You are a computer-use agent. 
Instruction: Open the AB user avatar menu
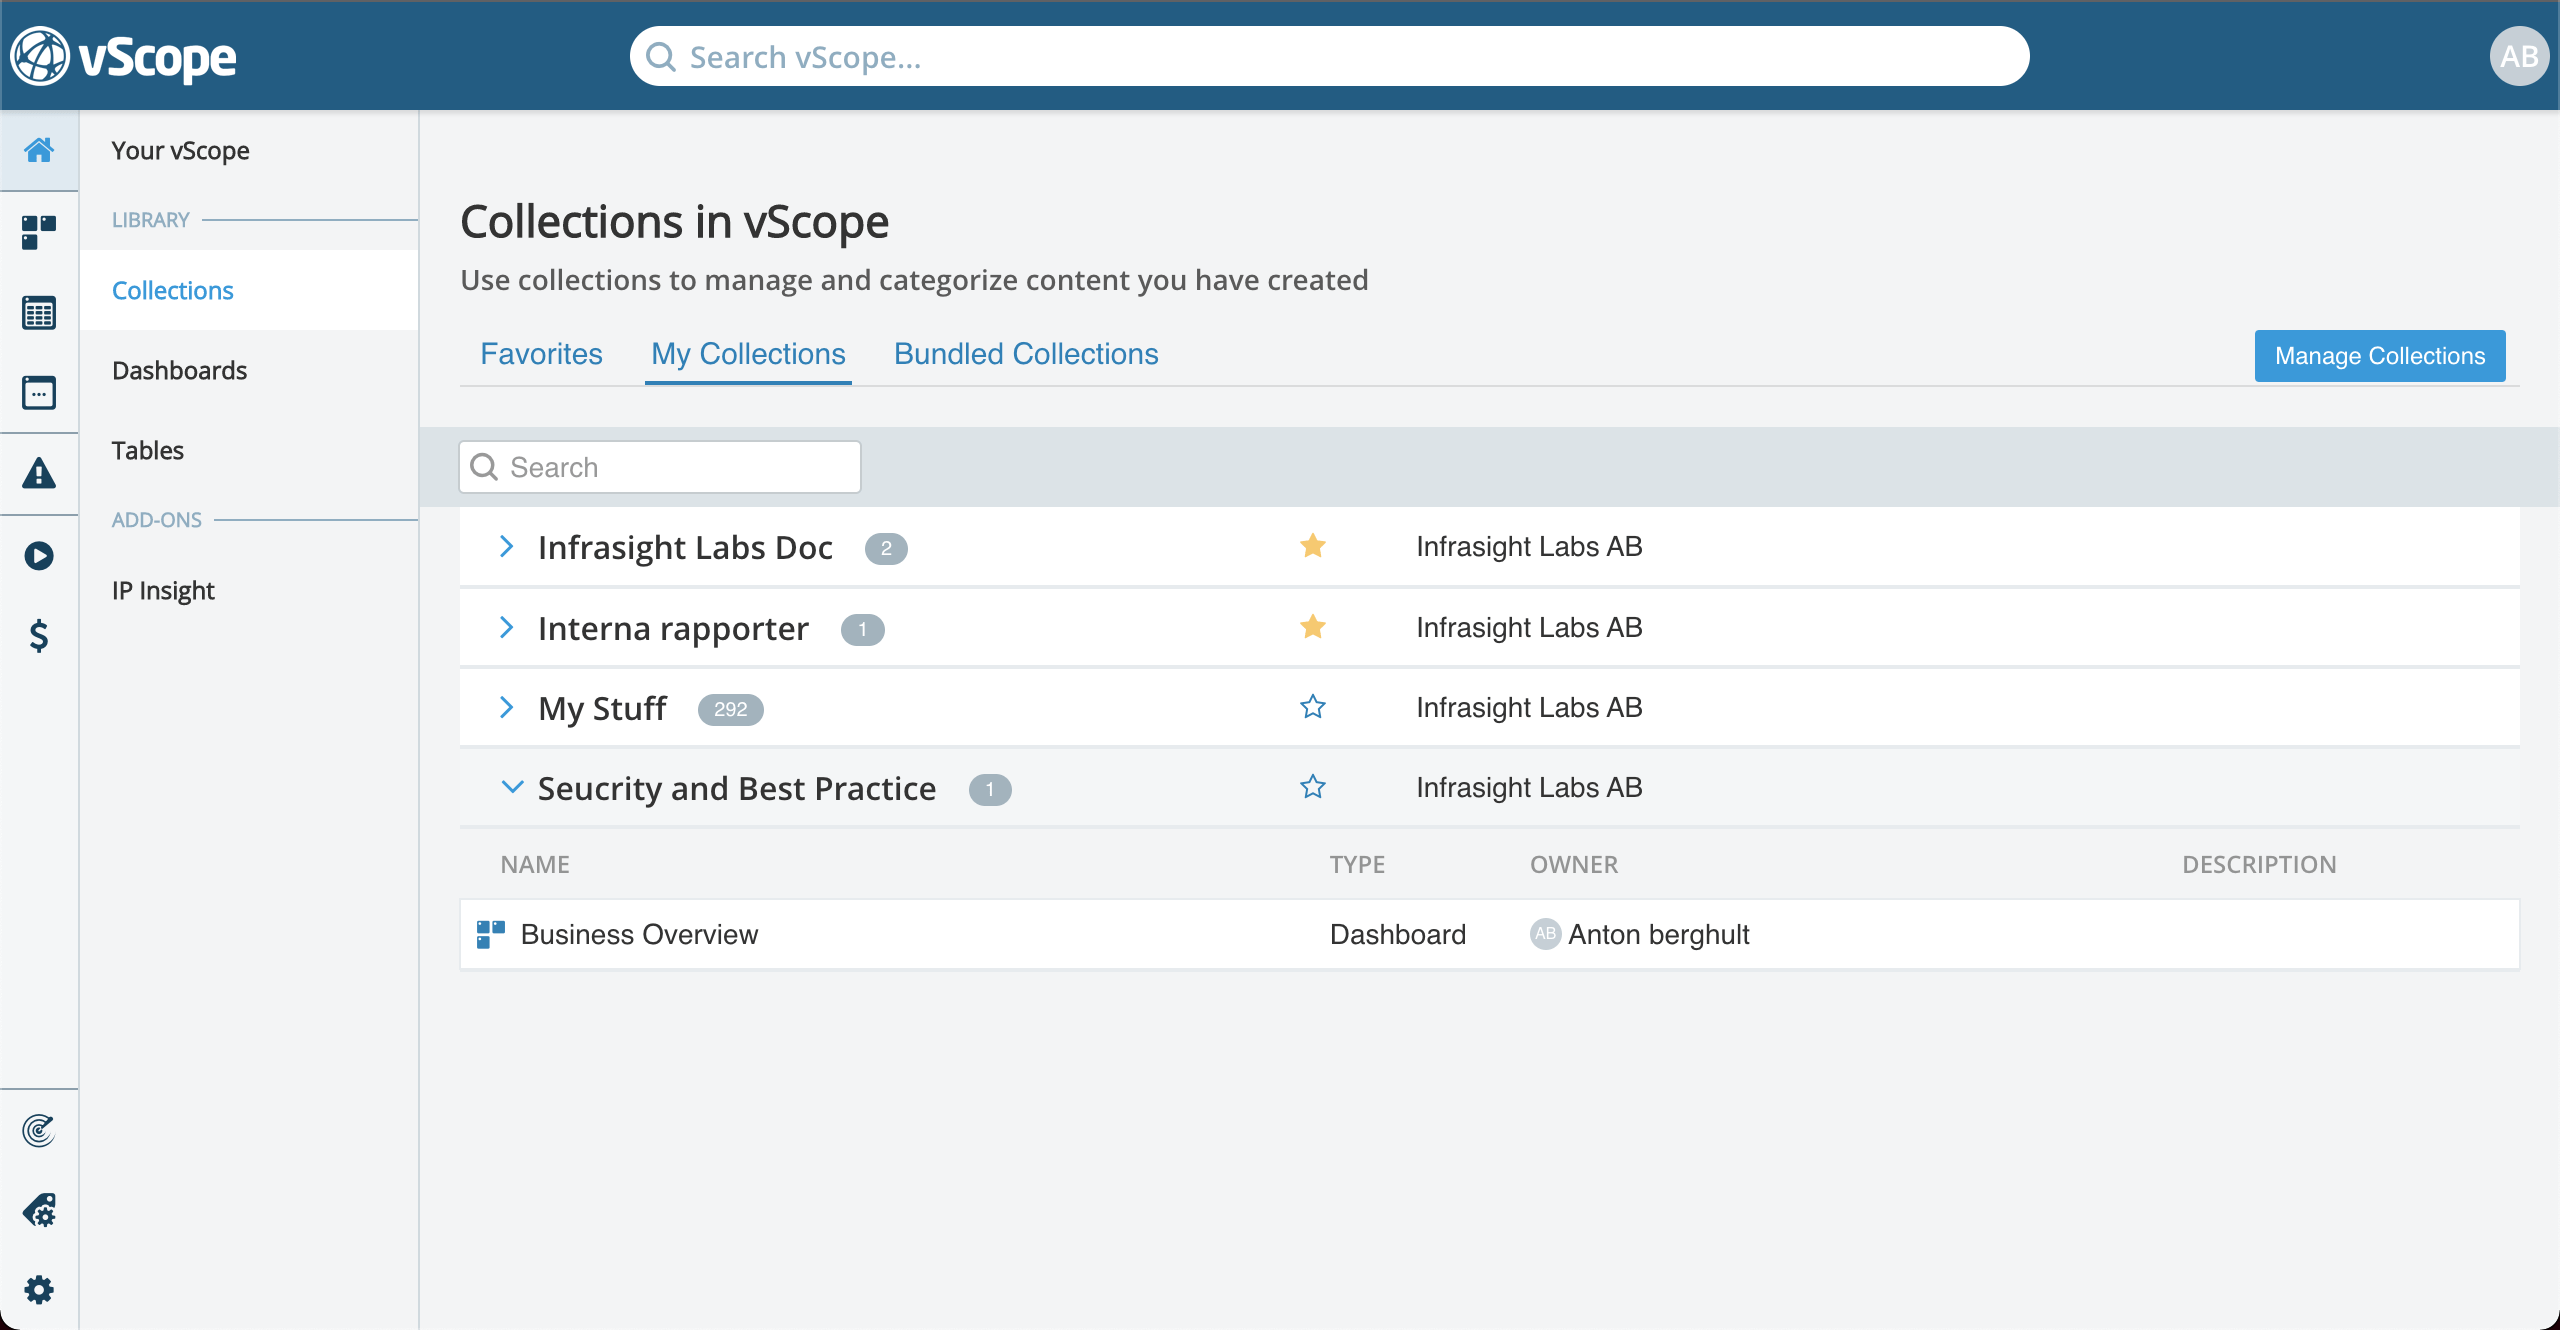tap(2519, 56)
